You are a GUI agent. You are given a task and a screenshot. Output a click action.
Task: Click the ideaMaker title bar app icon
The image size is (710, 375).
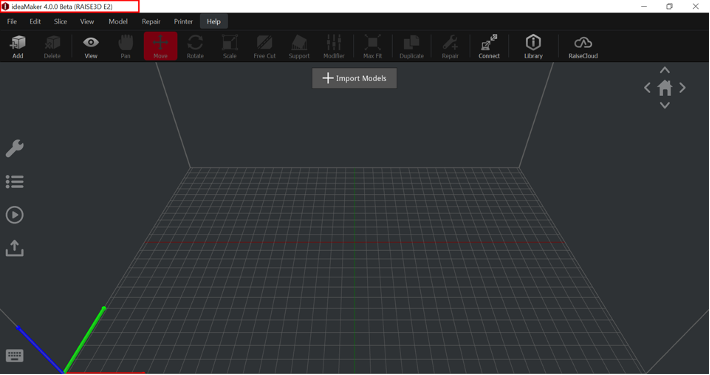[x=5, y=7]
